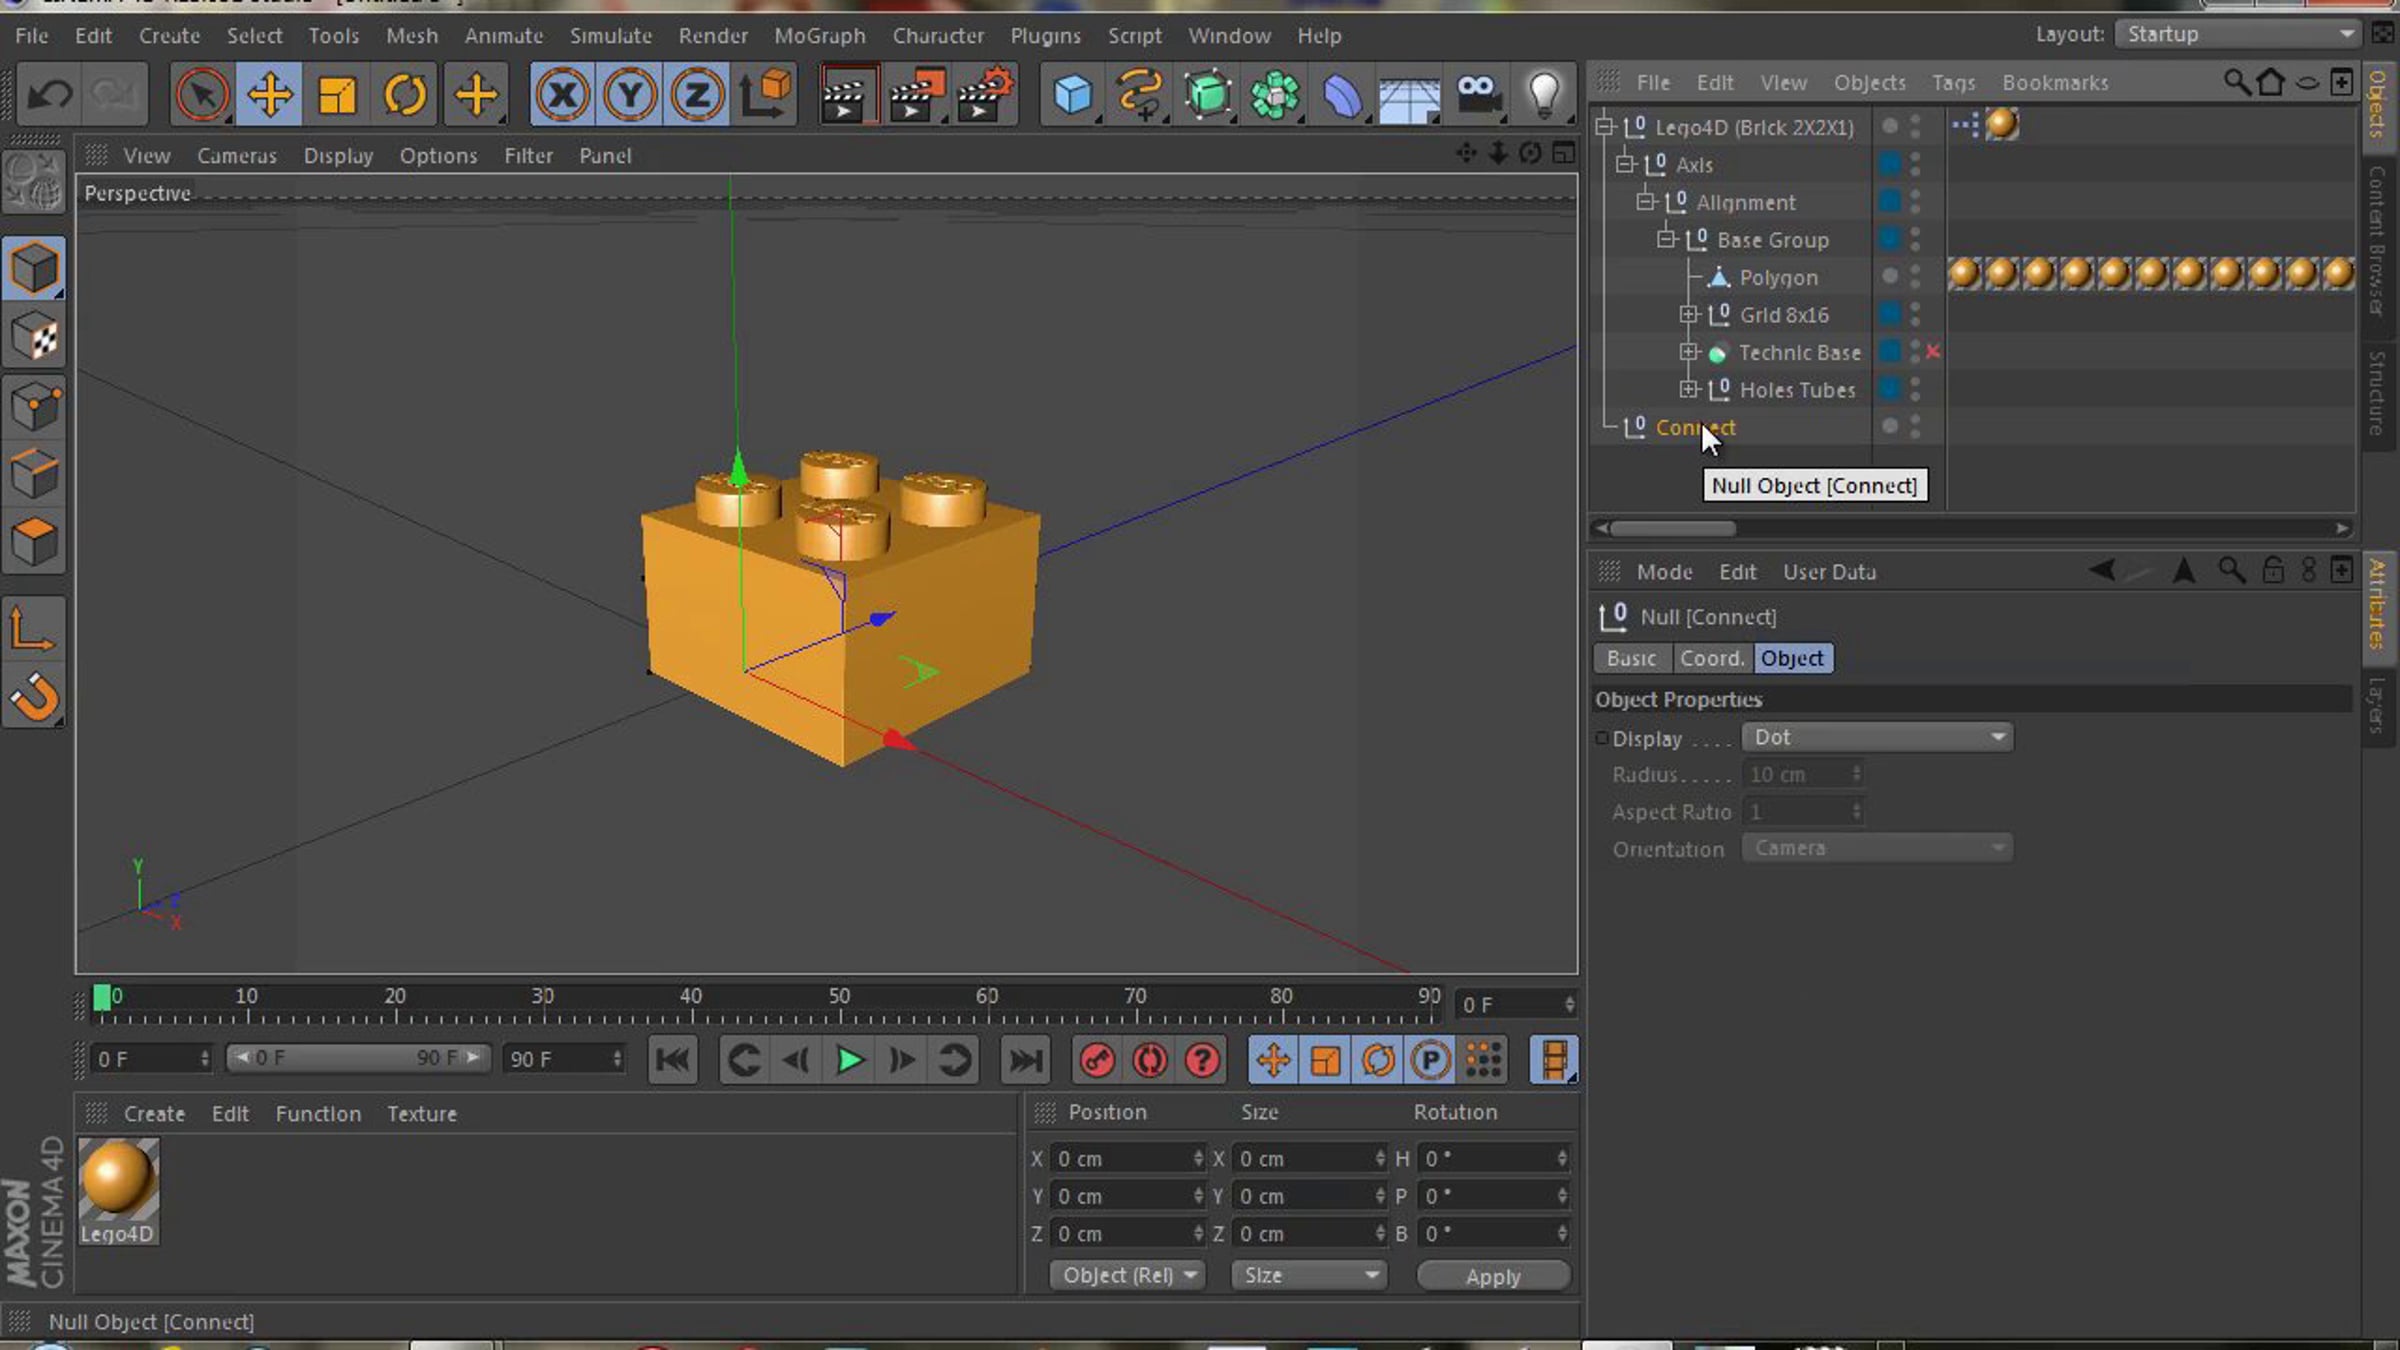Click Record Active Objects button
The image size is (2400, 1350).
(x=1097, y=1060)
